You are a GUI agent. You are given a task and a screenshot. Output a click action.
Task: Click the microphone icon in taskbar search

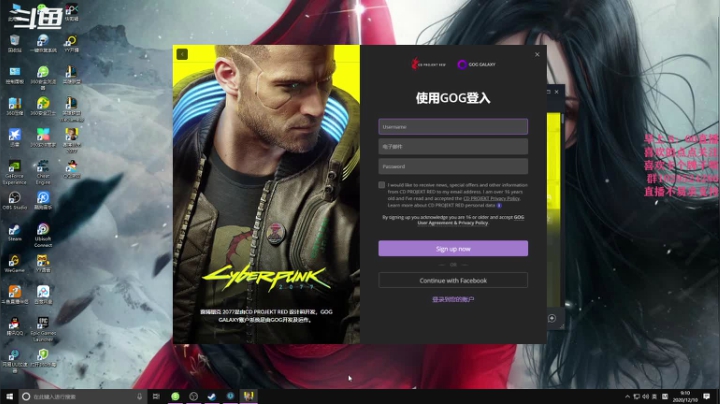point(140,396)
